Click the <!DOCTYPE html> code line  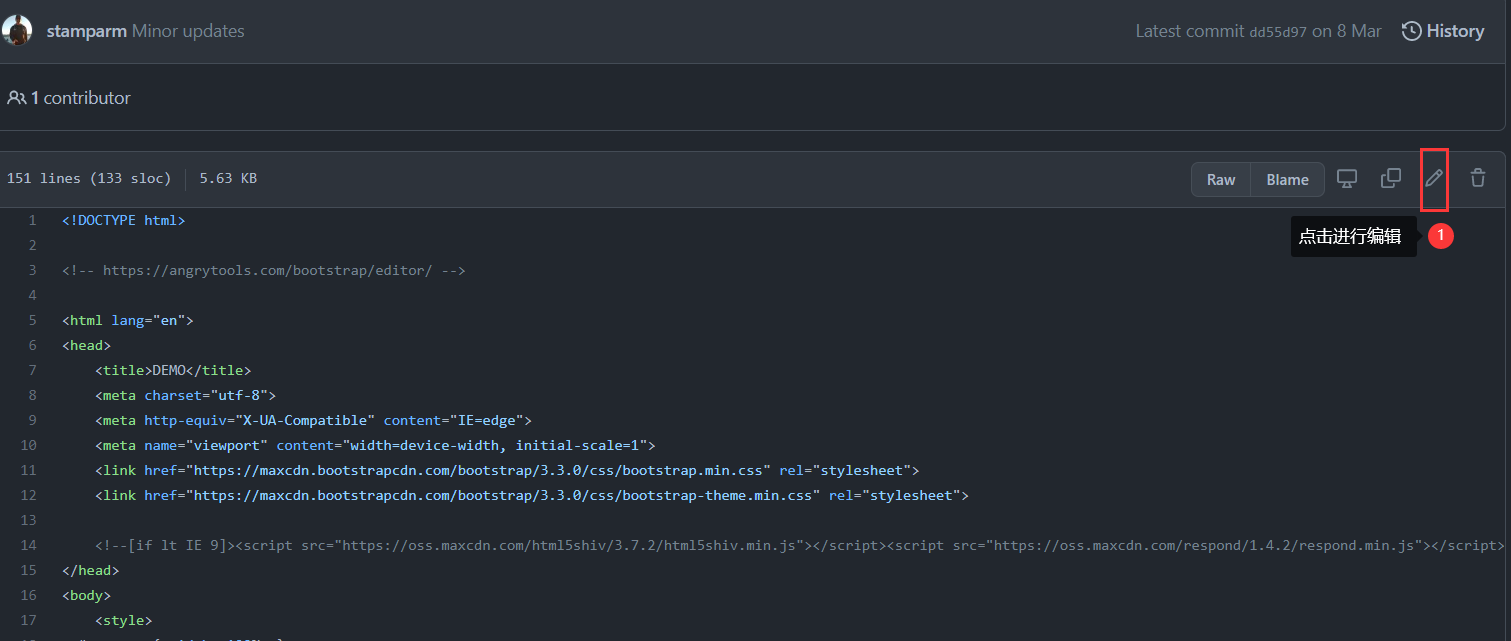tap(124, 220)
